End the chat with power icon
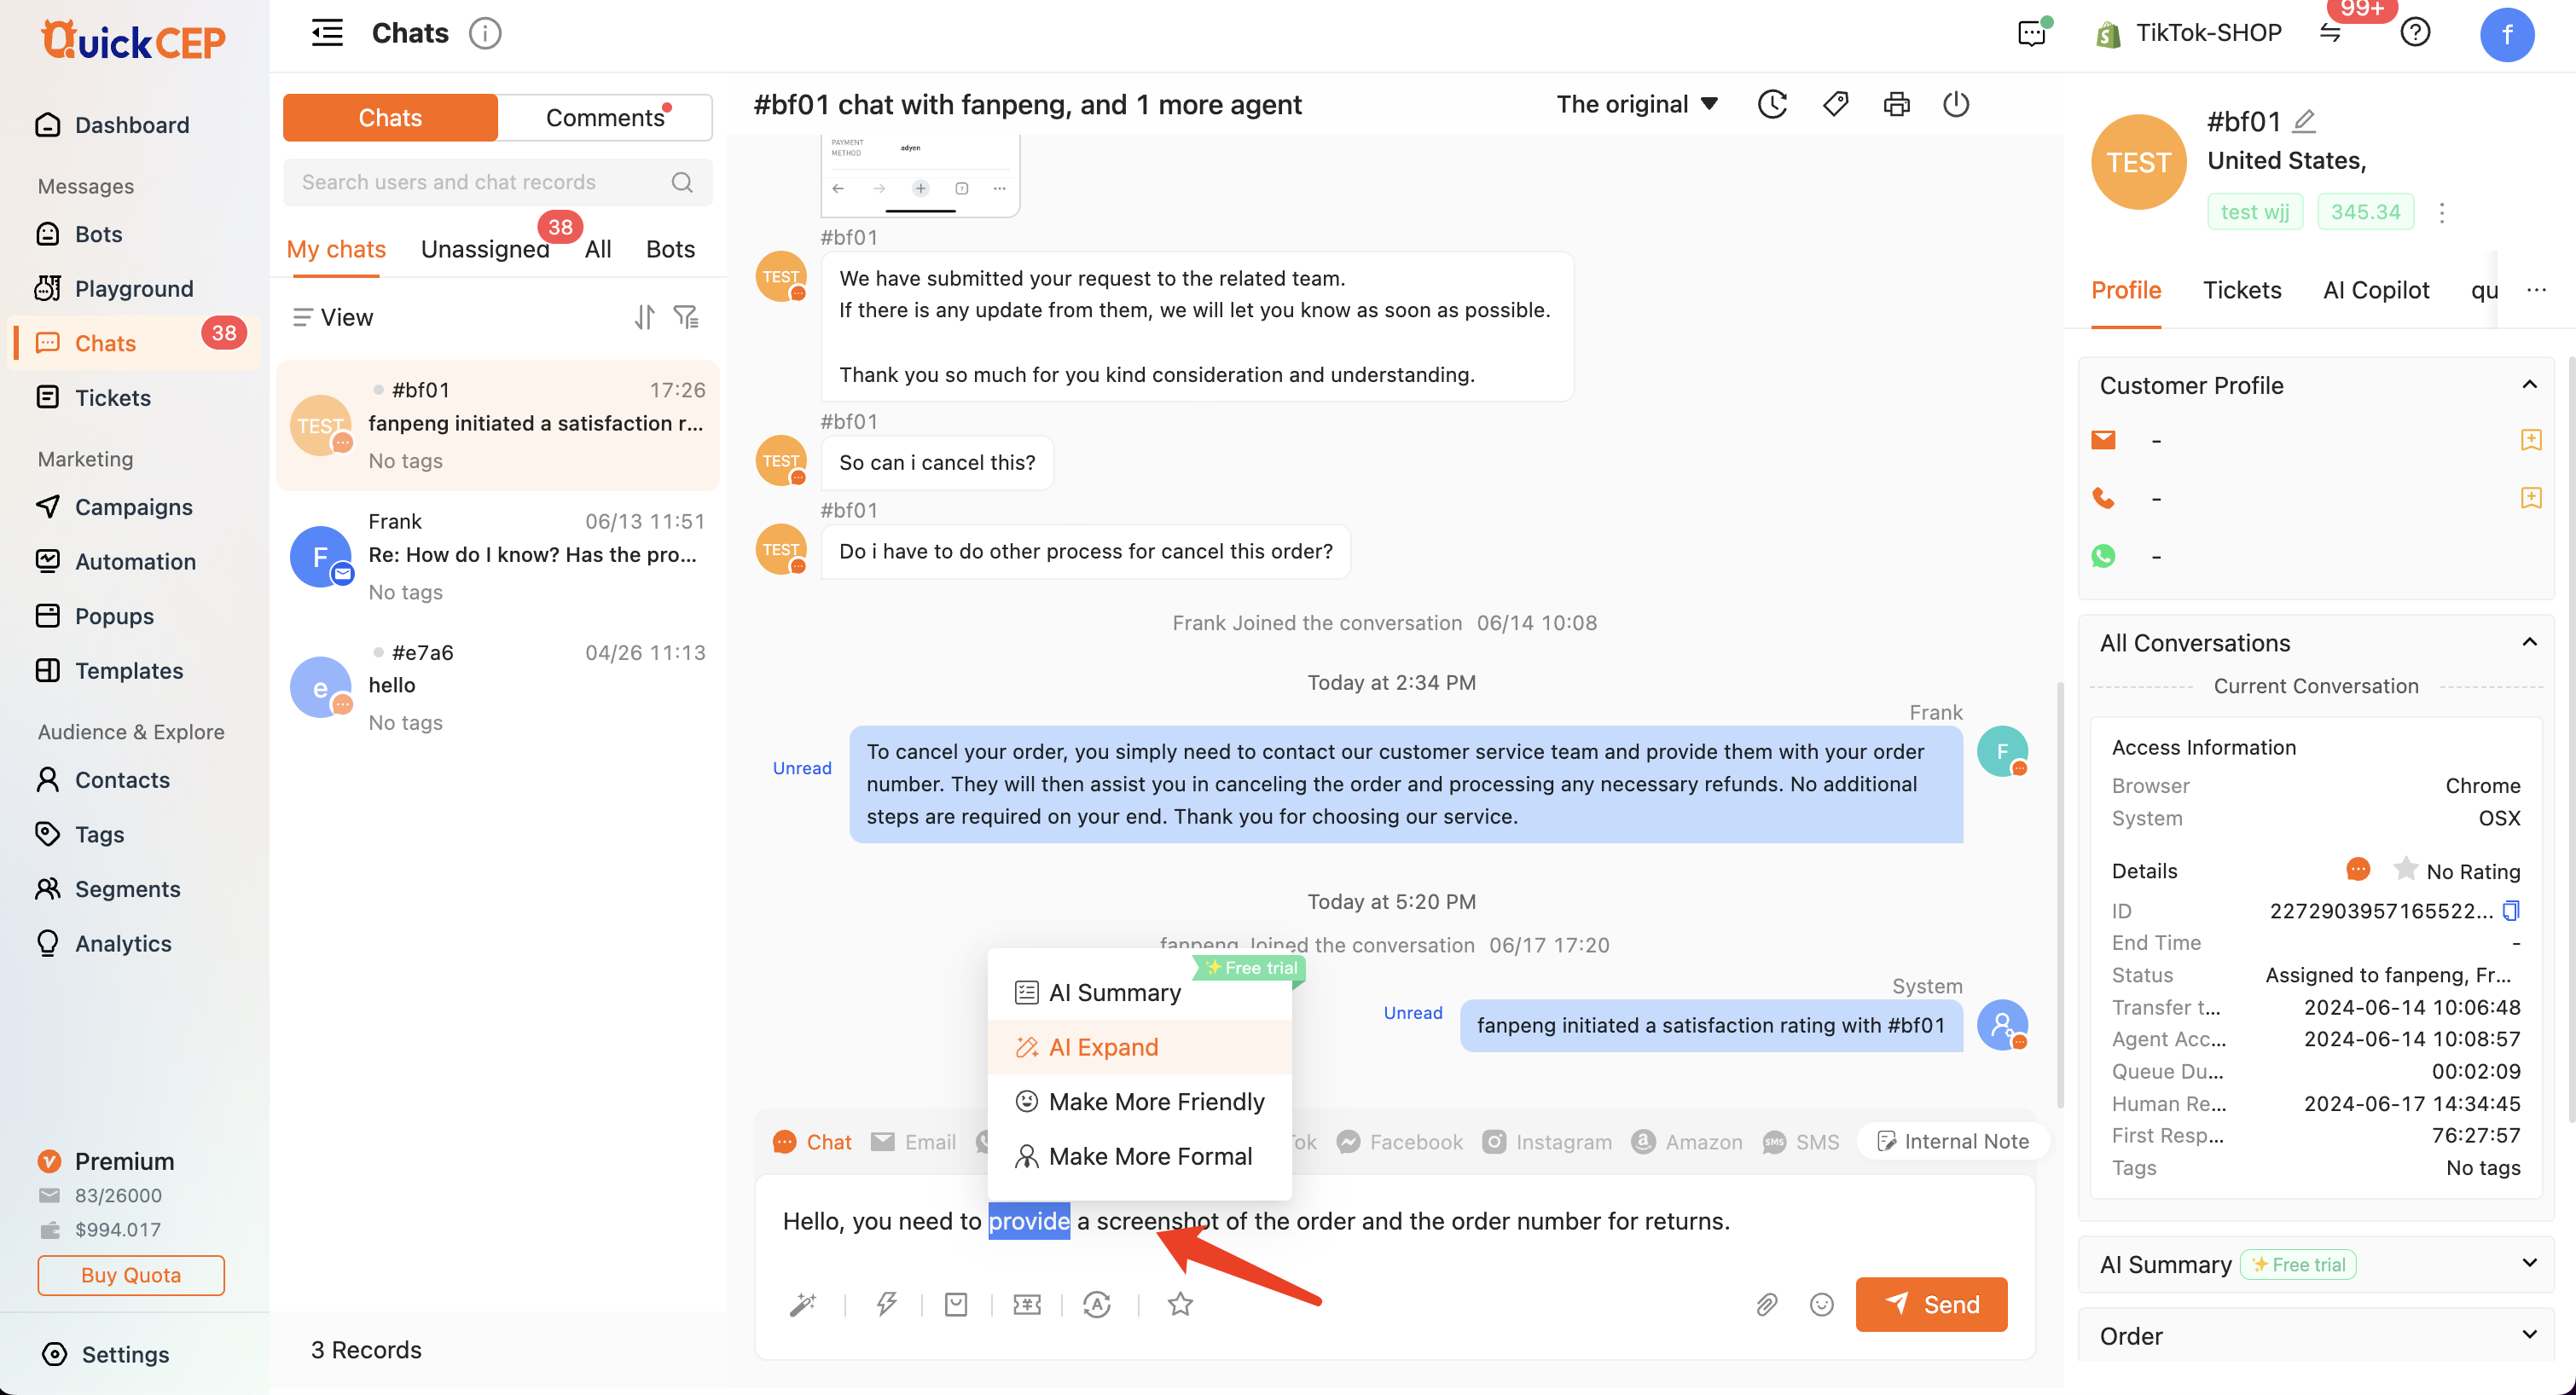 click(1956, 104)
